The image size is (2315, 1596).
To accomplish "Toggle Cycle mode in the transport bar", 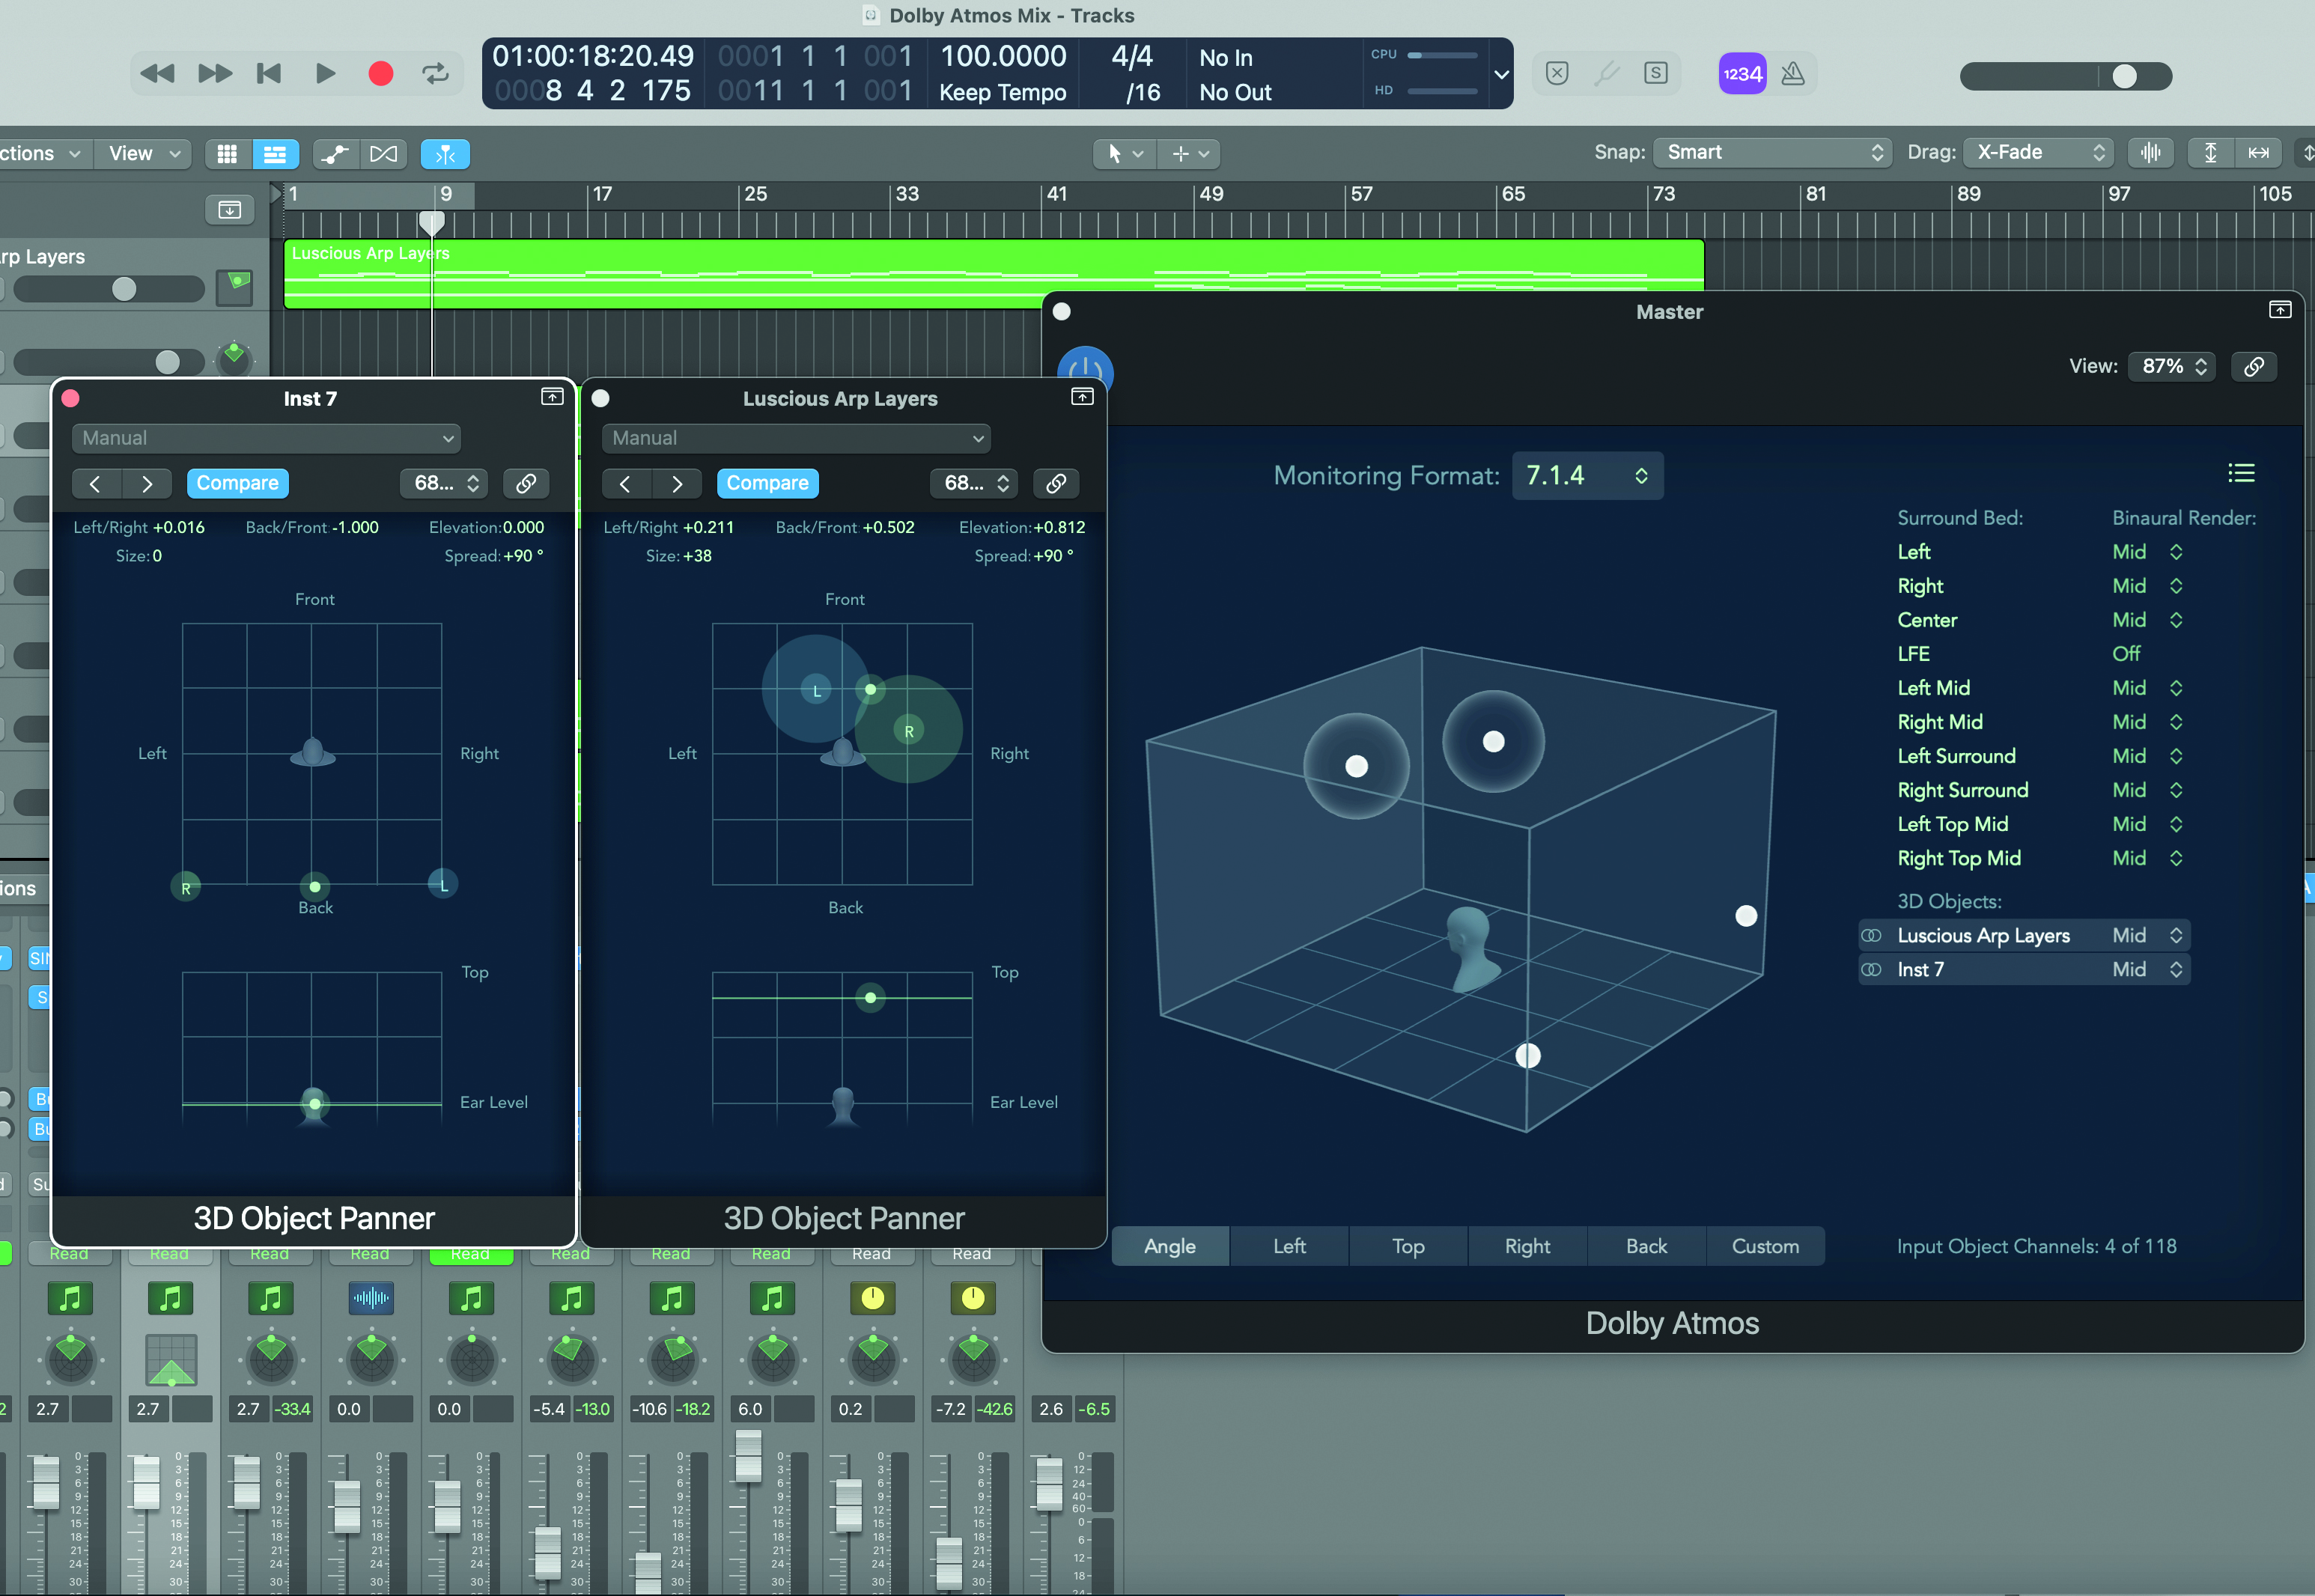I will click(x=436, y=74).
